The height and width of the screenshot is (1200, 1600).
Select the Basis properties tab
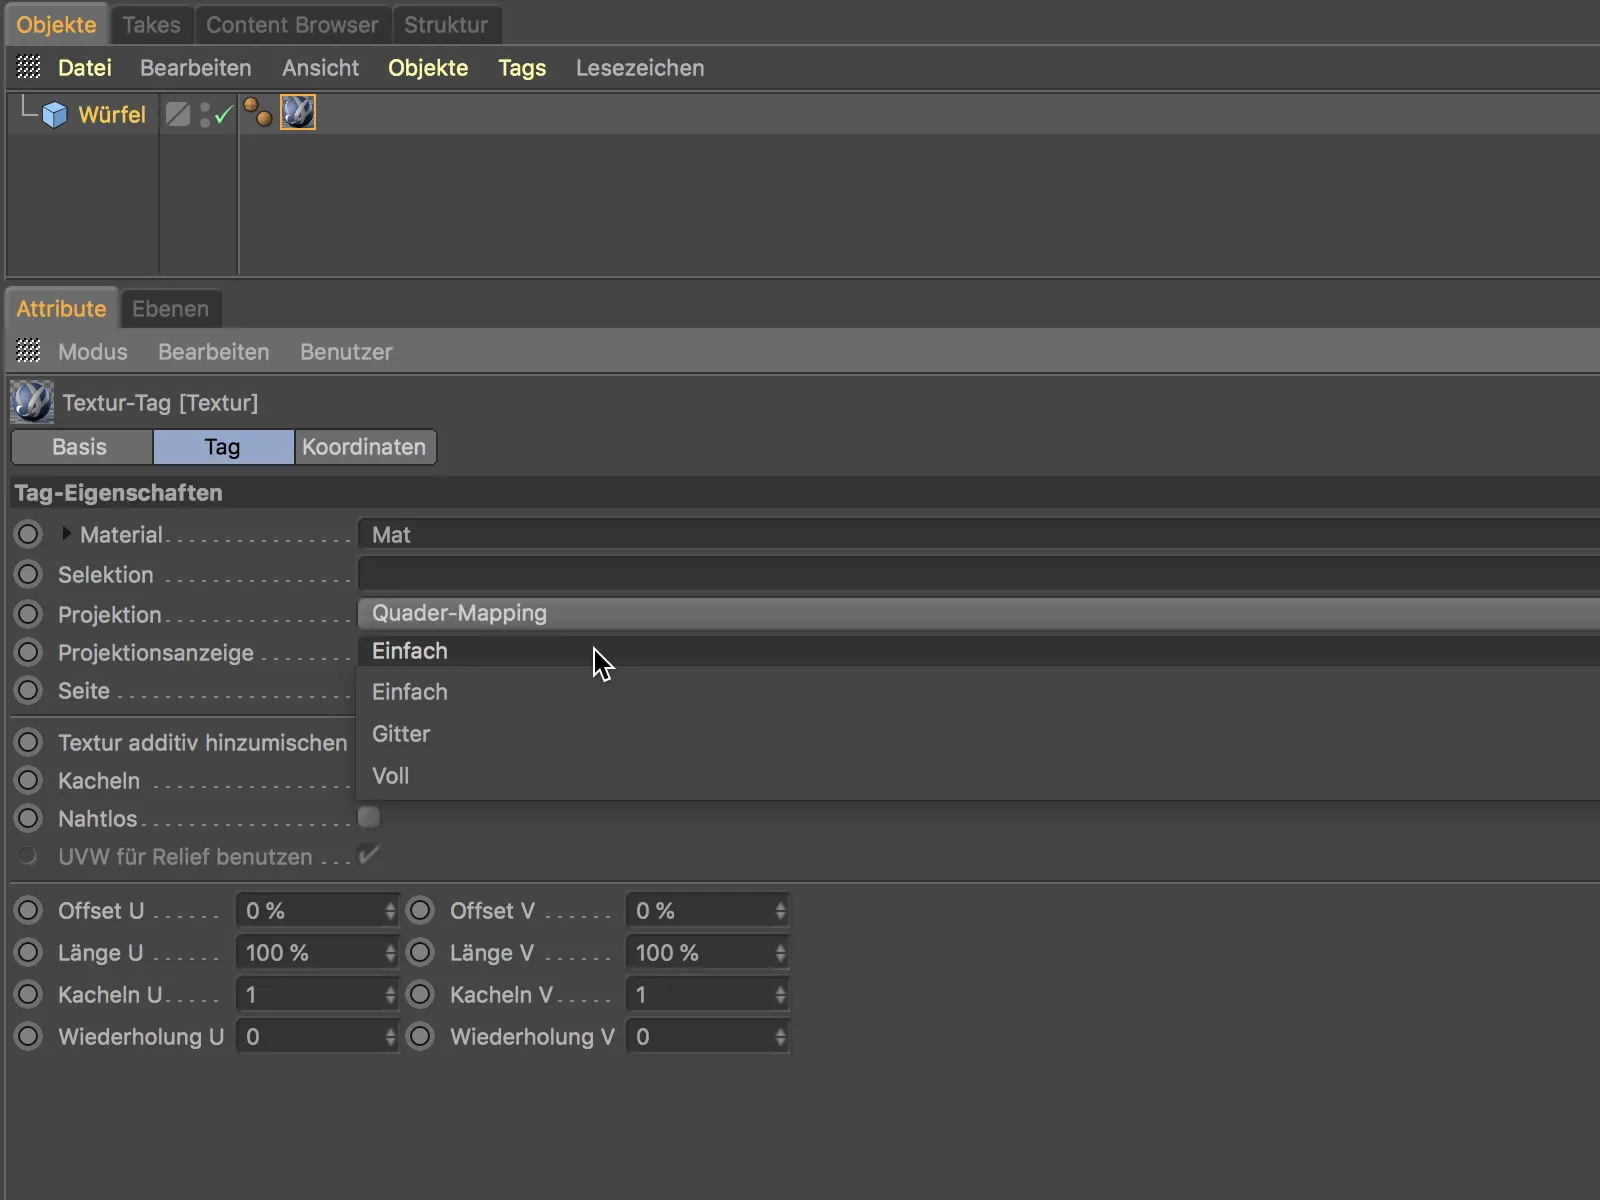click(81, 447)
